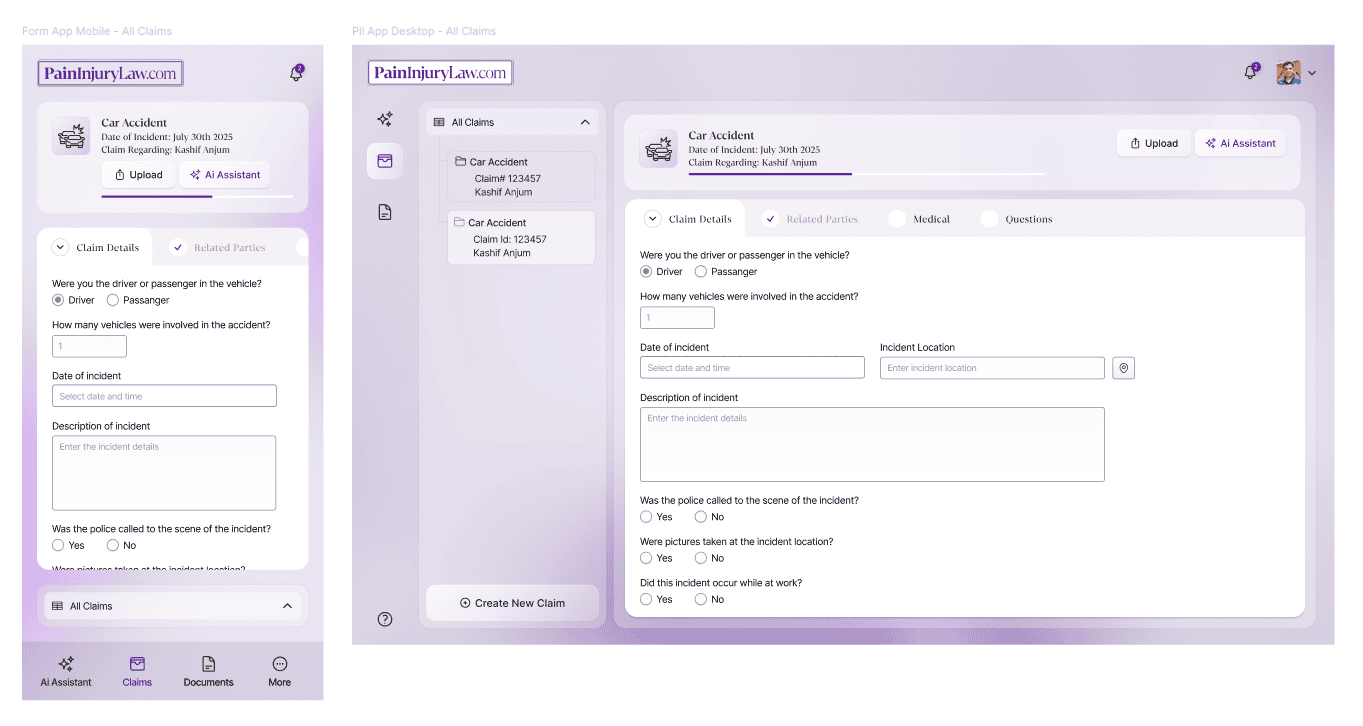
Task: Click the help question mark icon
Action: coord(385,619)
